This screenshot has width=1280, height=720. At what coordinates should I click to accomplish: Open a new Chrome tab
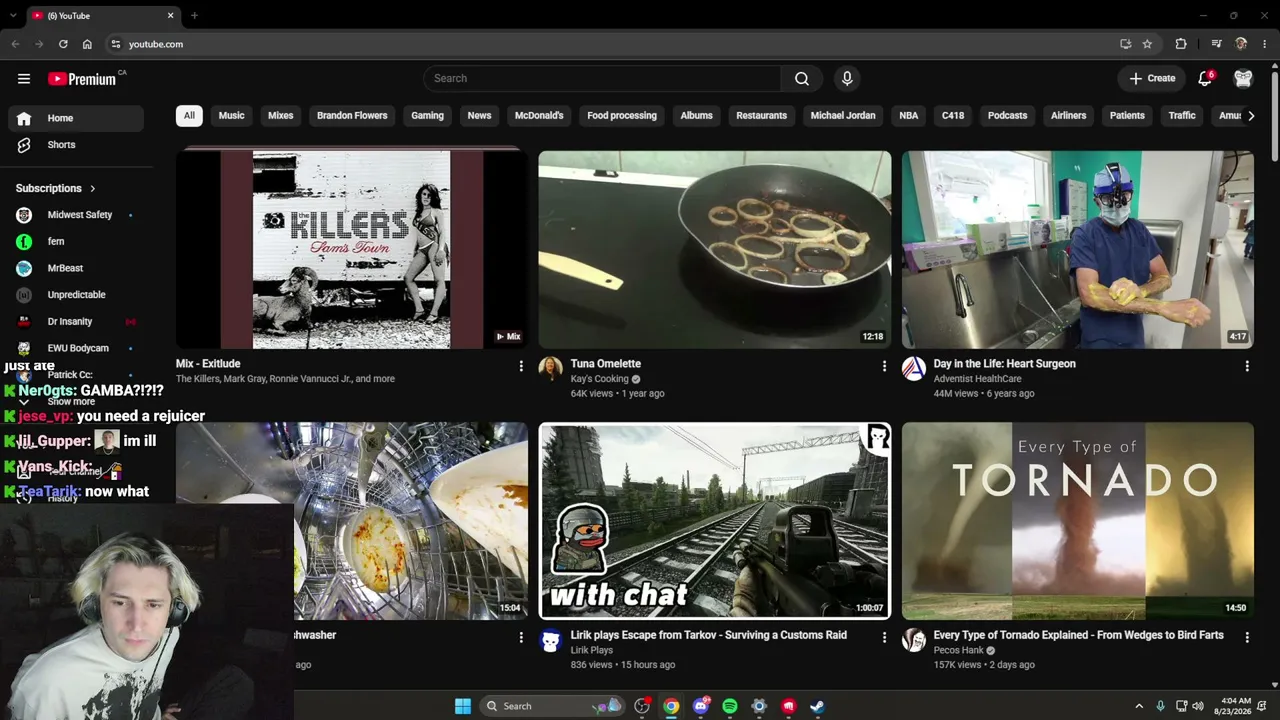coord(194,16)
